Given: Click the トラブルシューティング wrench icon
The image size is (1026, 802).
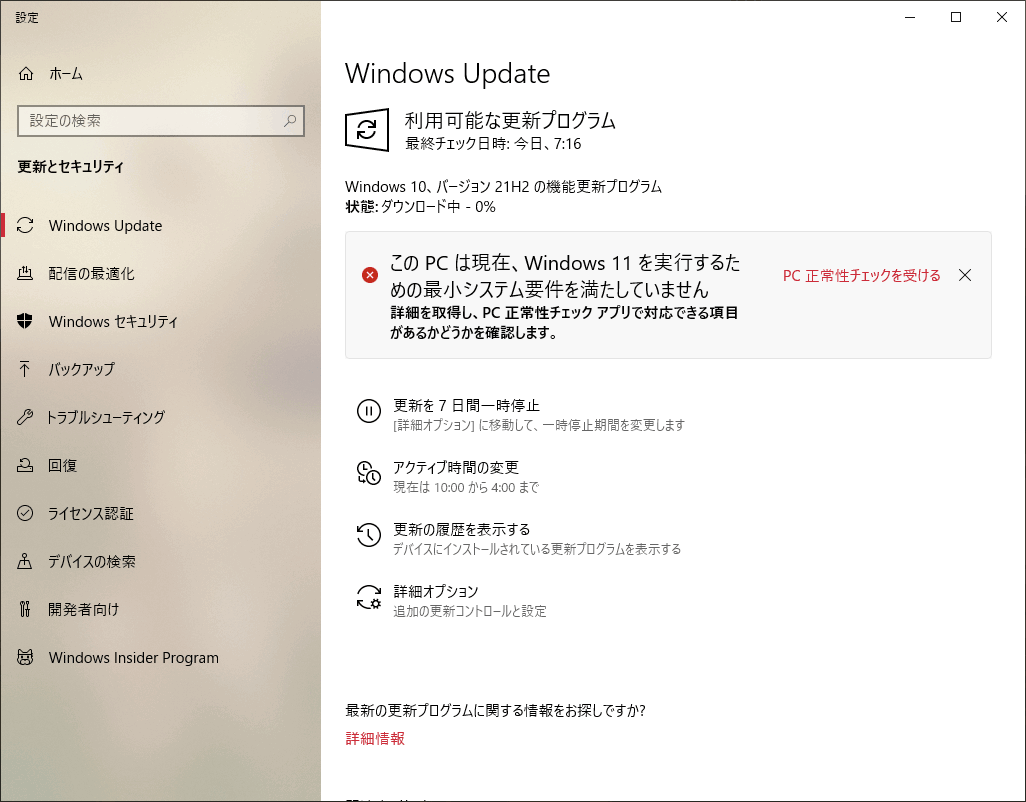Looking at the screenshot, I should pyautogui.click(x=25, y=417).
